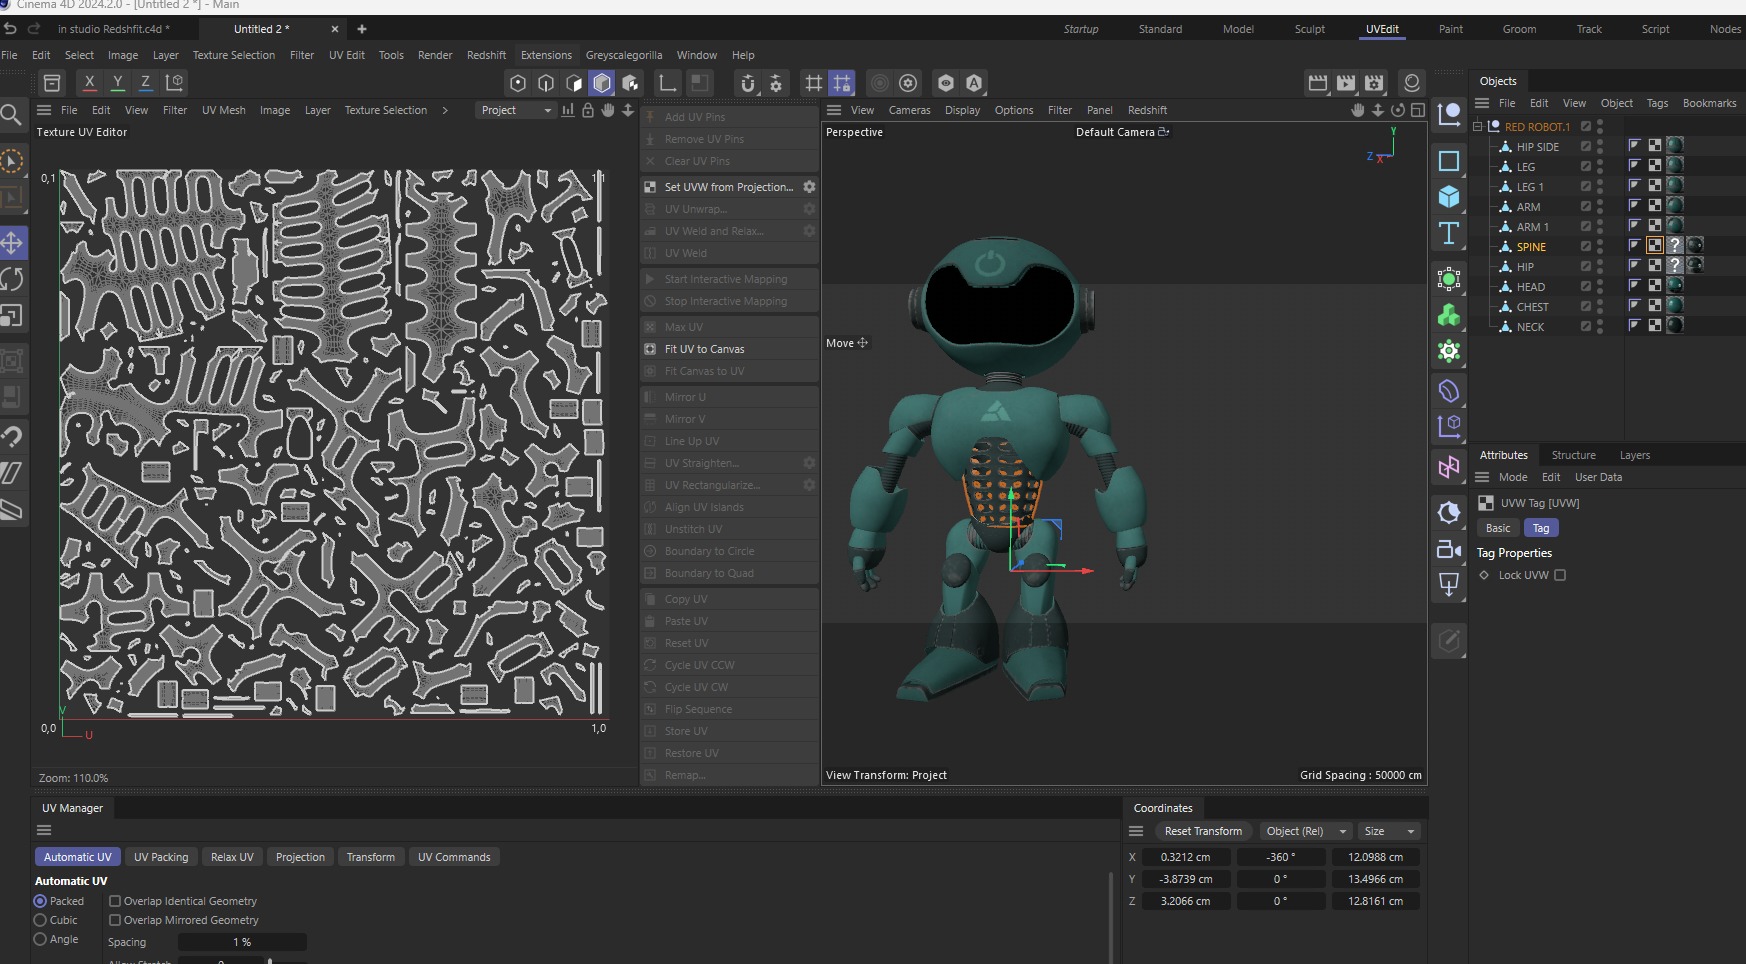Click Render View clapperboard icon
The height and width of the screenshot is (964, 1746).
click(1318, 83)
